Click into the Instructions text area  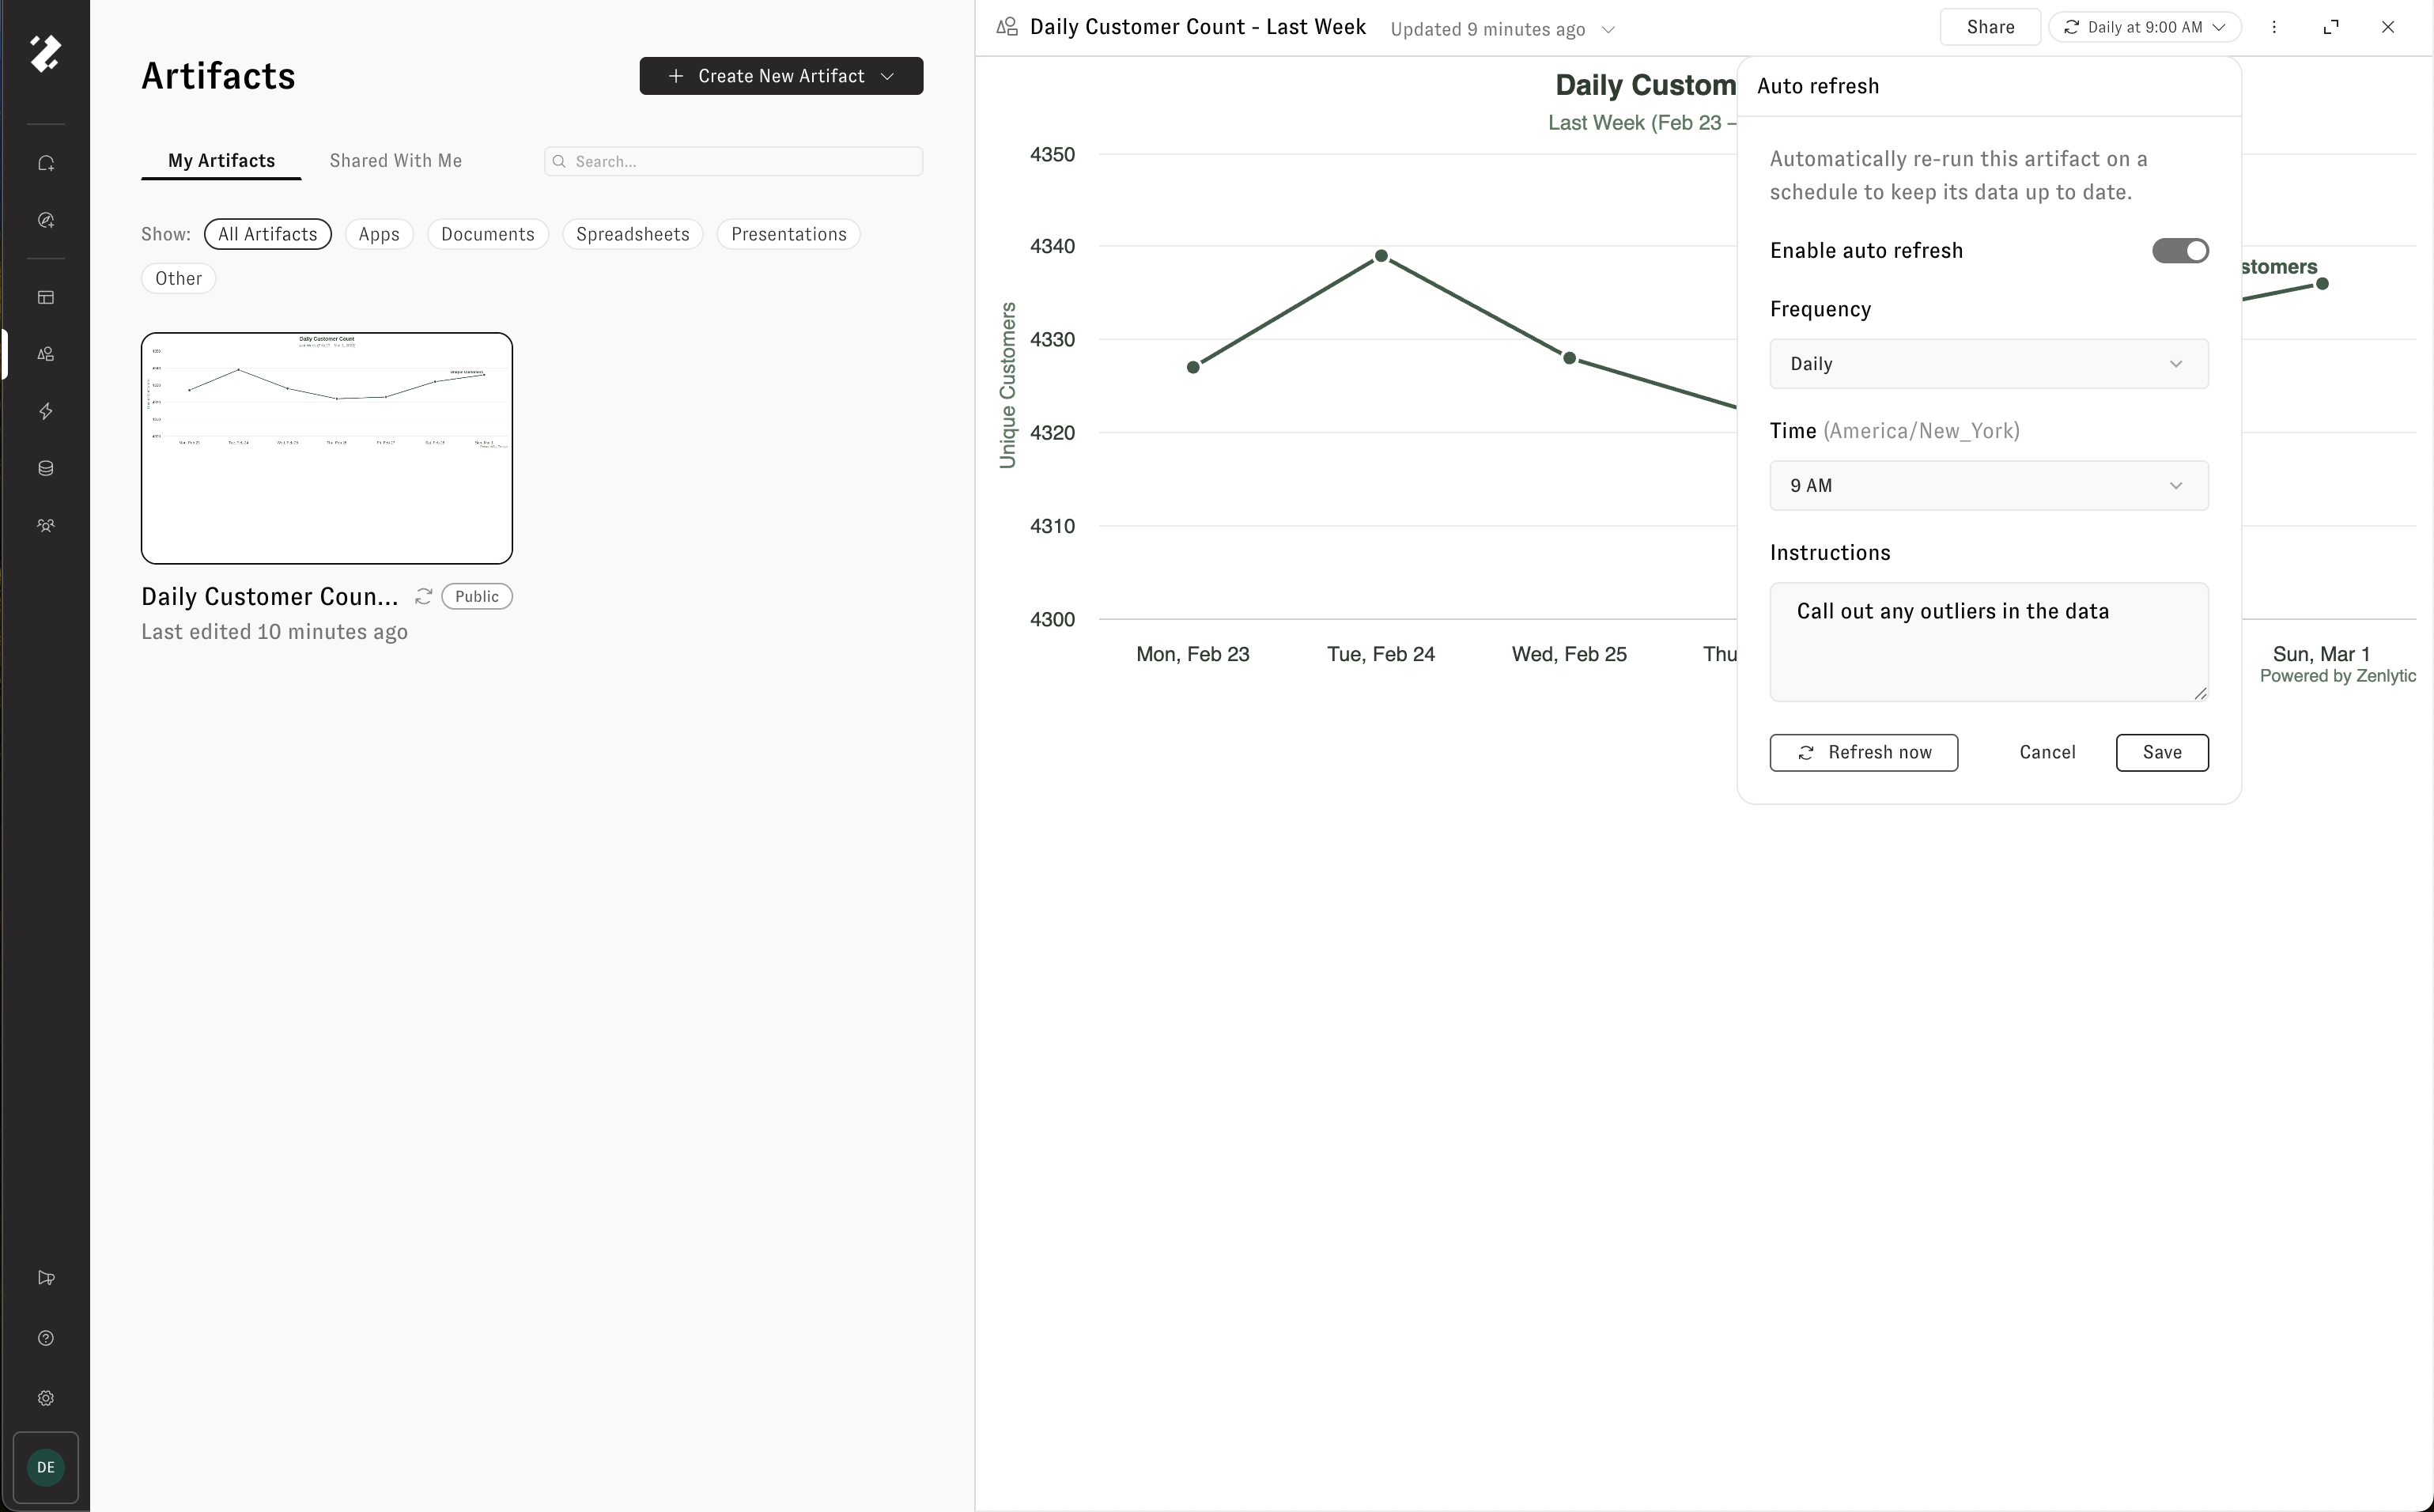coord(1988,642)
